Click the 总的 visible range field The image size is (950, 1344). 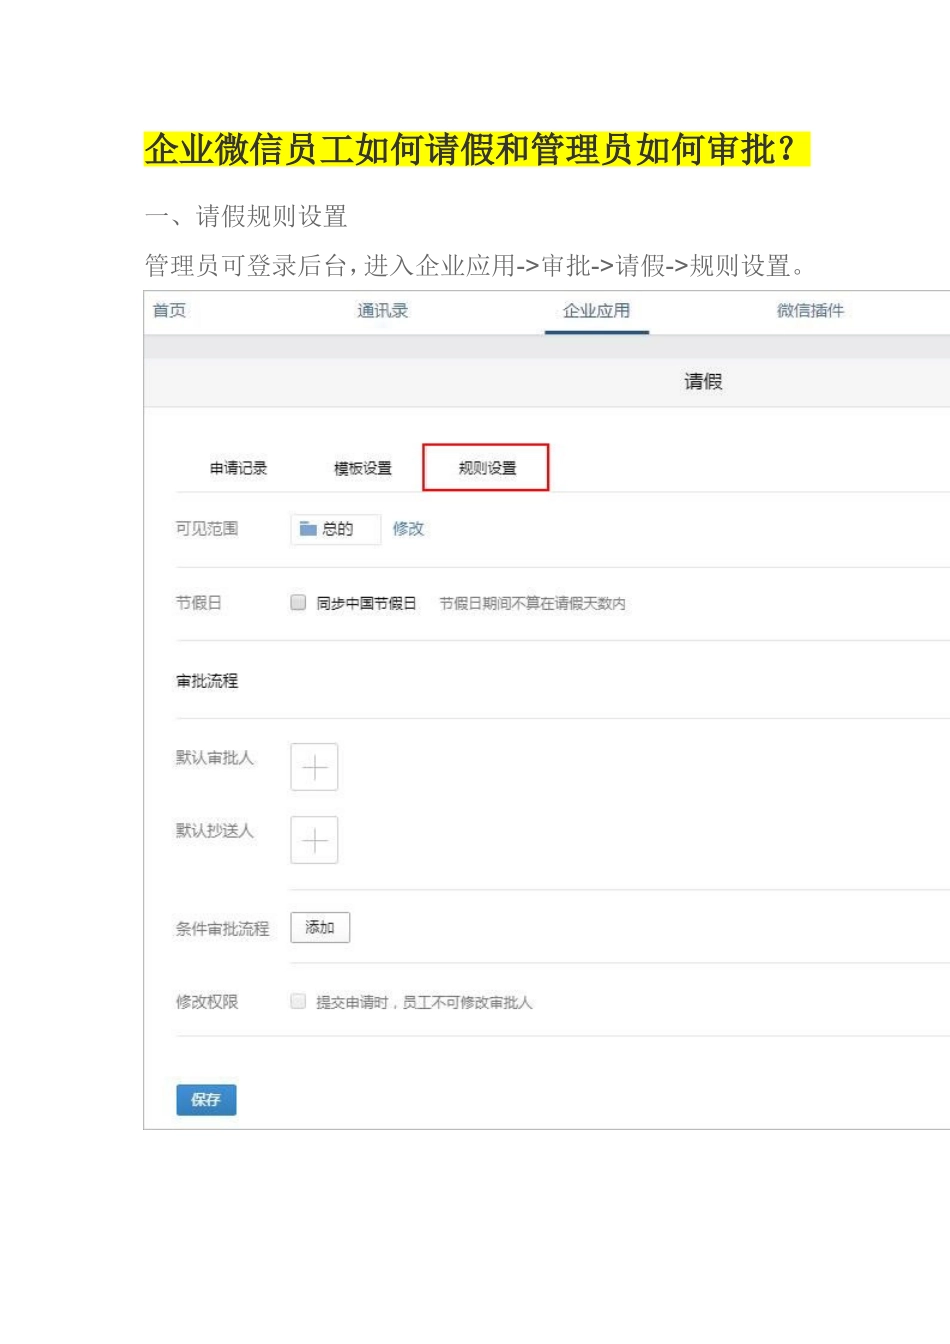335,529
